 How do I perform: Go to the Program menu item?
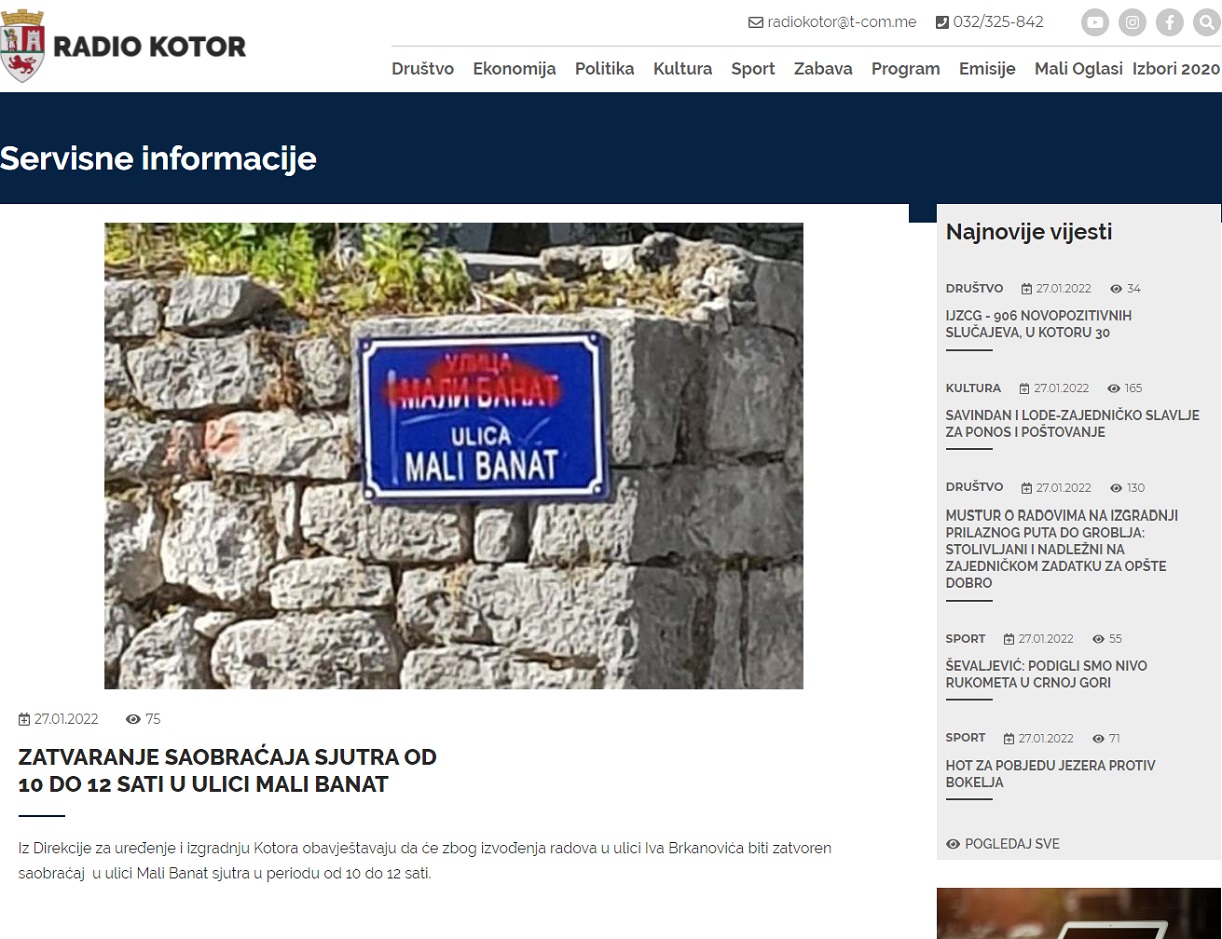tap(906, 69)
